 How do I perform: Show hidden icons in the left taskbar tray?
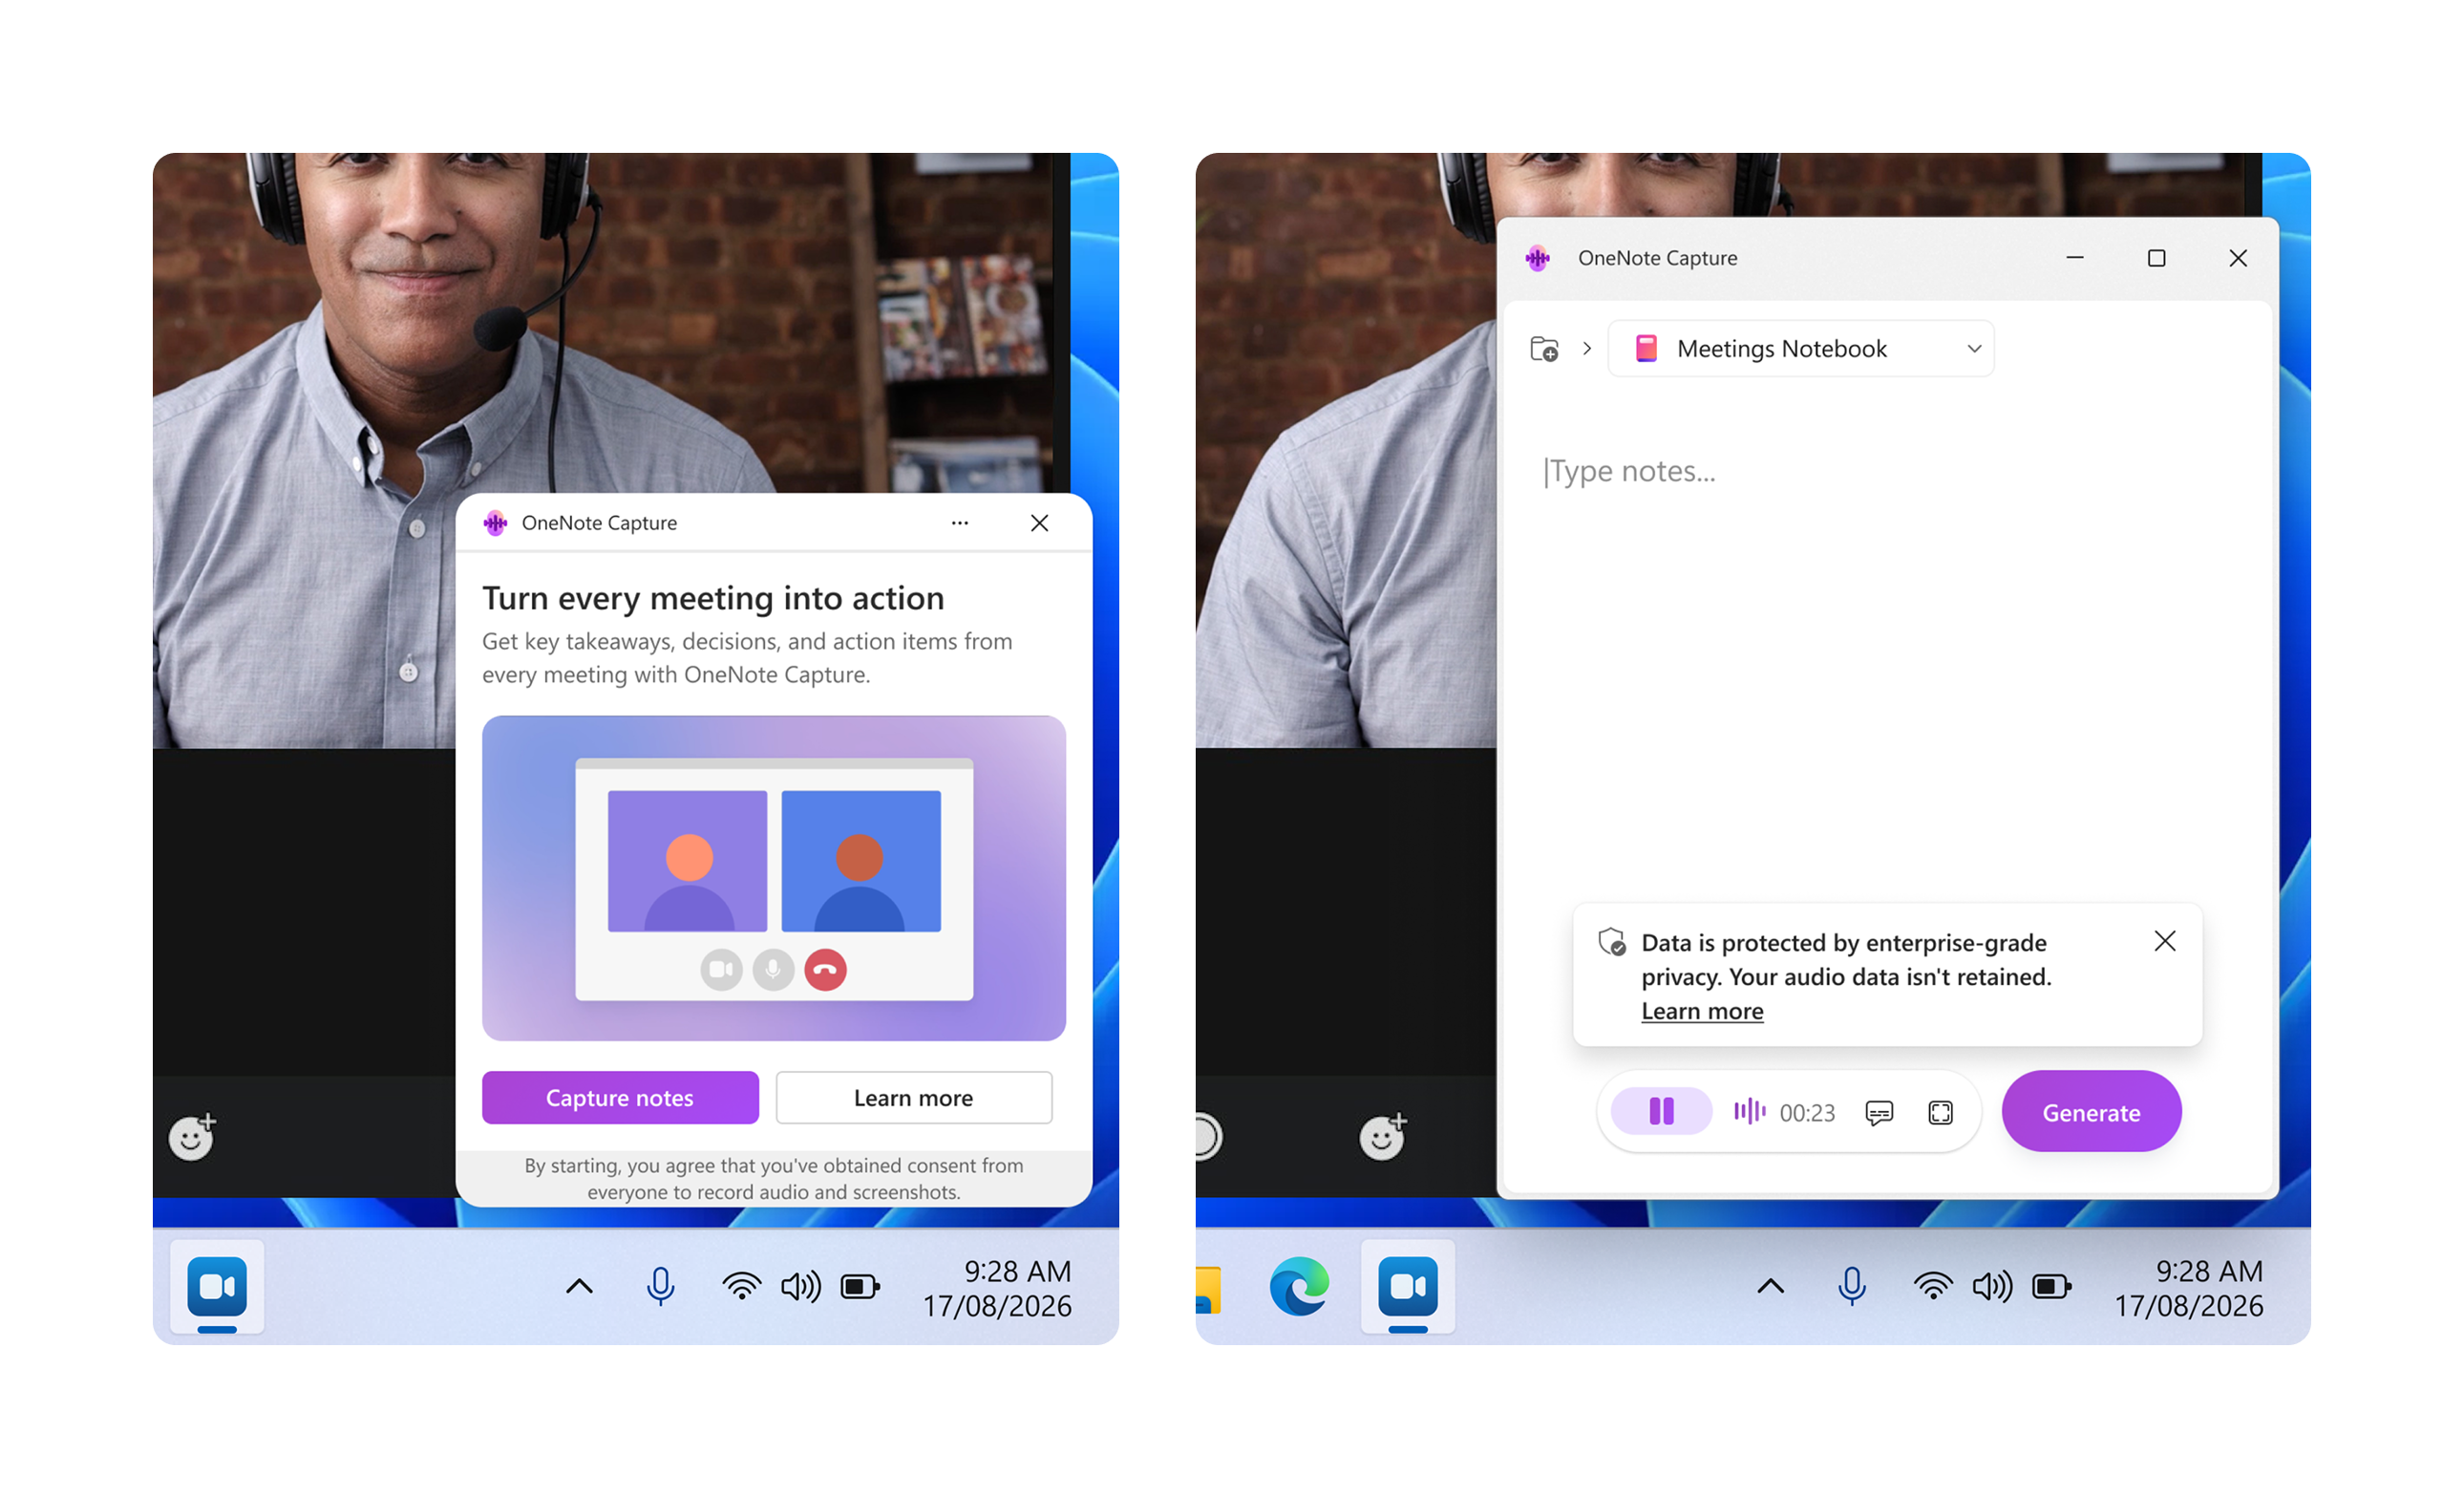pyautogui.click(x=579, y=1286)
